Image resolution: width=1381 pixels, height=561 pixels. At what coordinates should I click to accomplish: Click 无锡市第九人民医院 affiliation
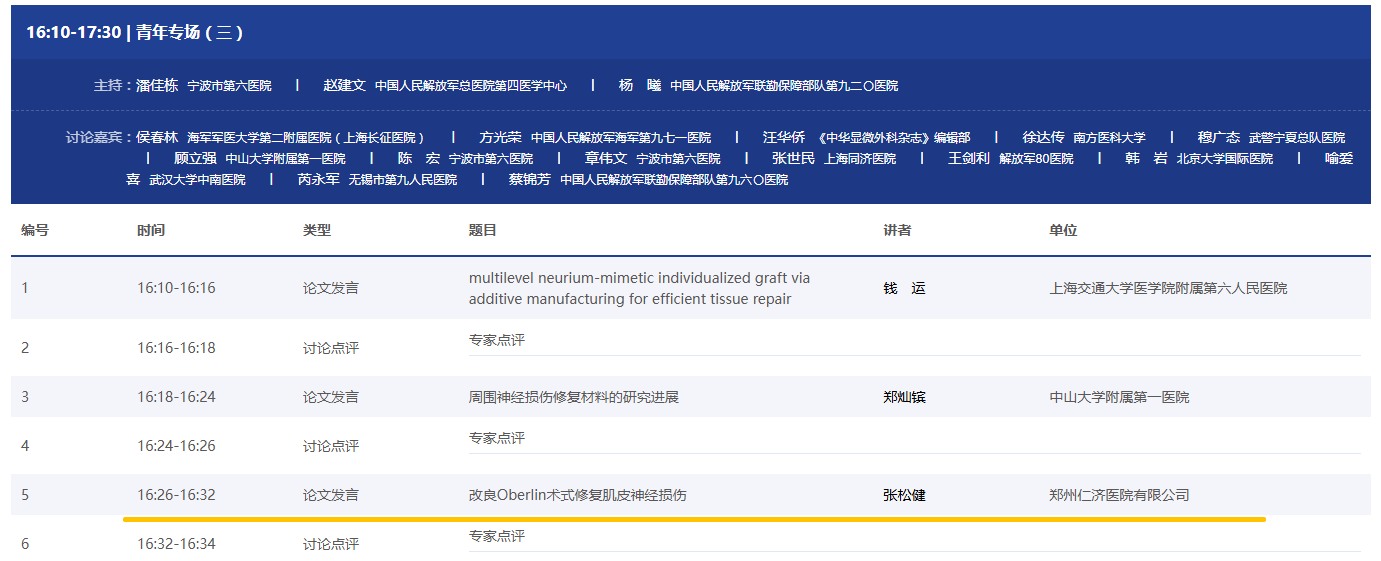[x=403, y=180]
